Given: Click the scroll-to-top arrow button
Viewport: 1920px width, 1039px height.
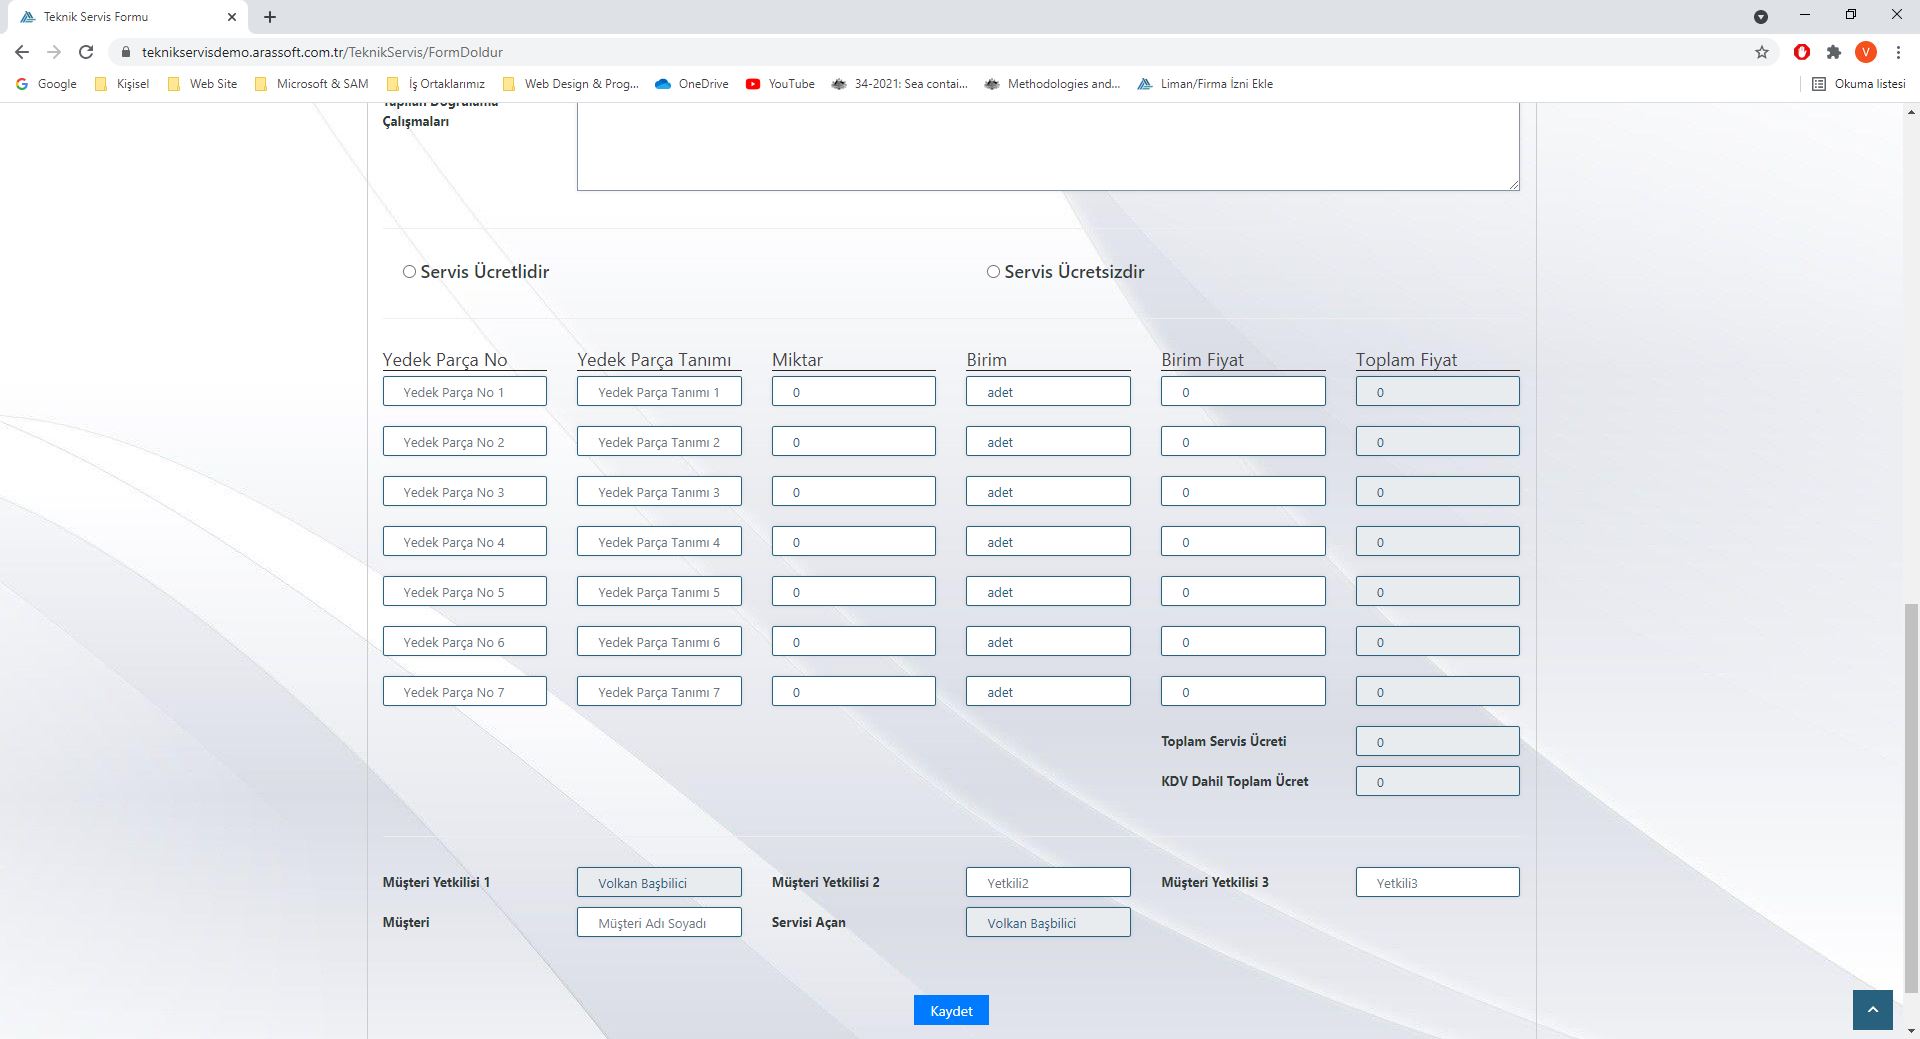Looking at the screenshot, I should [x=1873, y=1010].
